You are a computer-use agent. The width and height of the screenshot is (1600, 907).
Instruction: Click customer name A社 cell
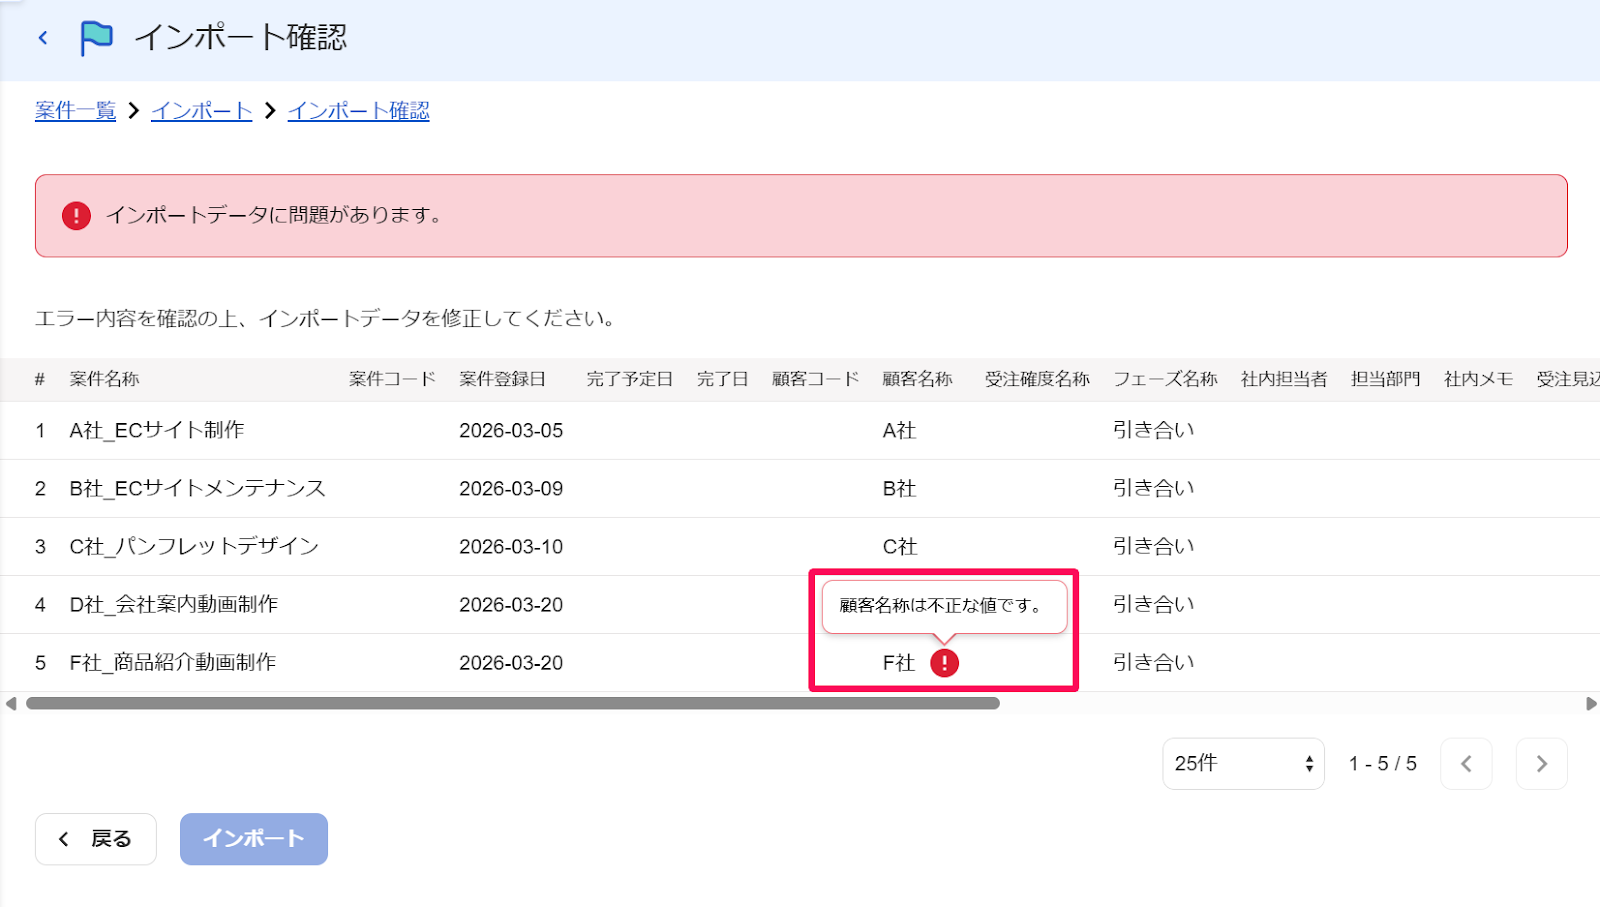click(899, 431)
